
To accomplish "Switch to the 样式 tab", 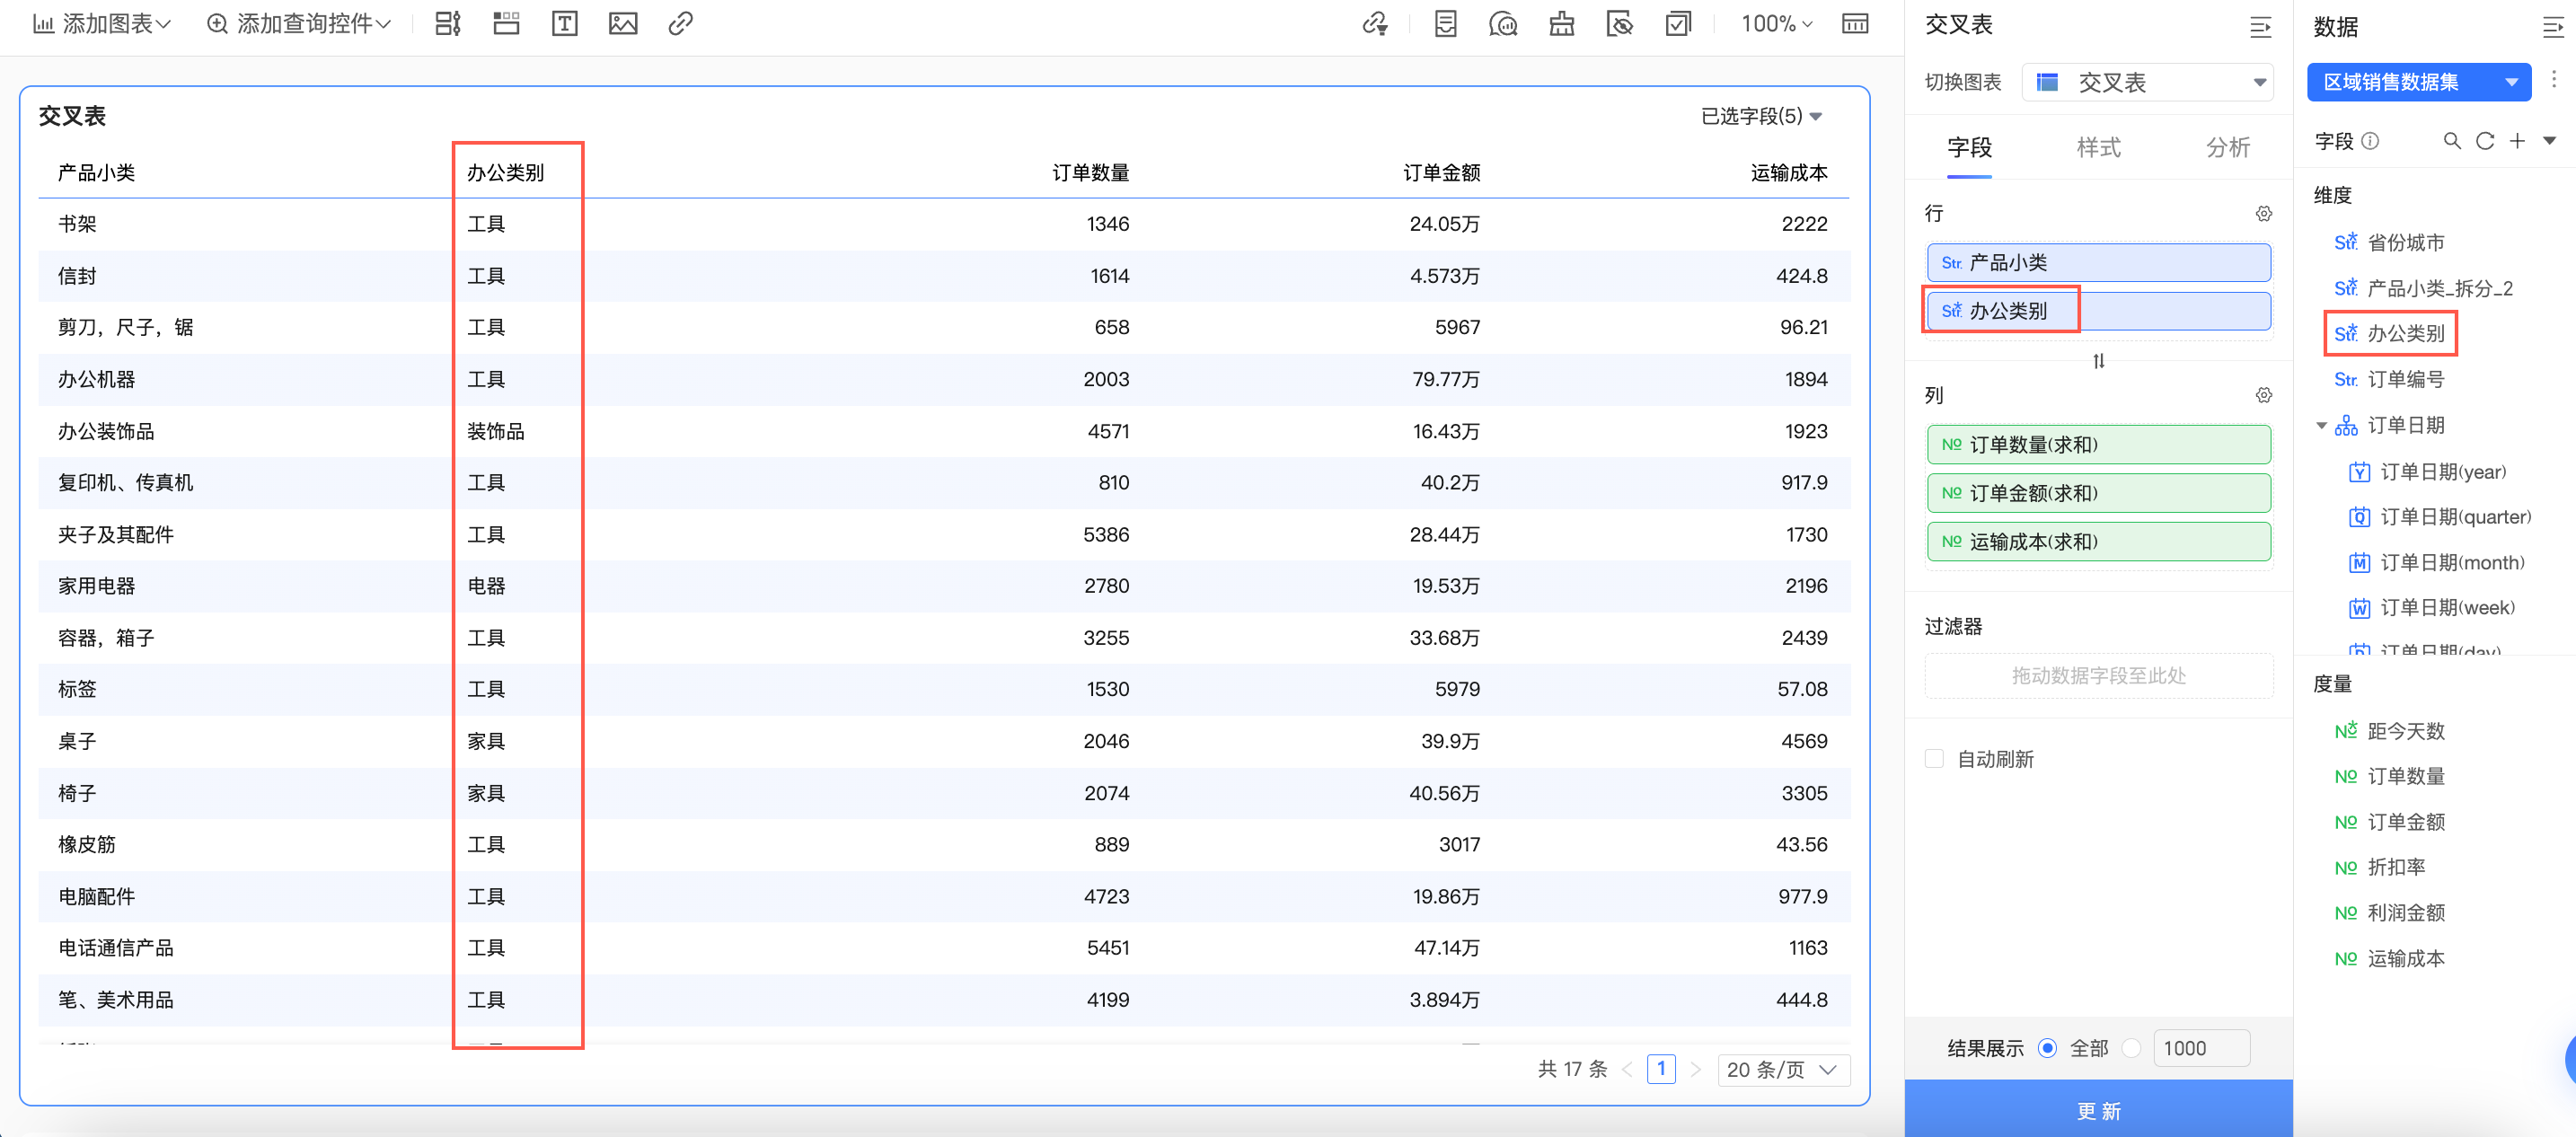I will click(x=2098, y=148).
